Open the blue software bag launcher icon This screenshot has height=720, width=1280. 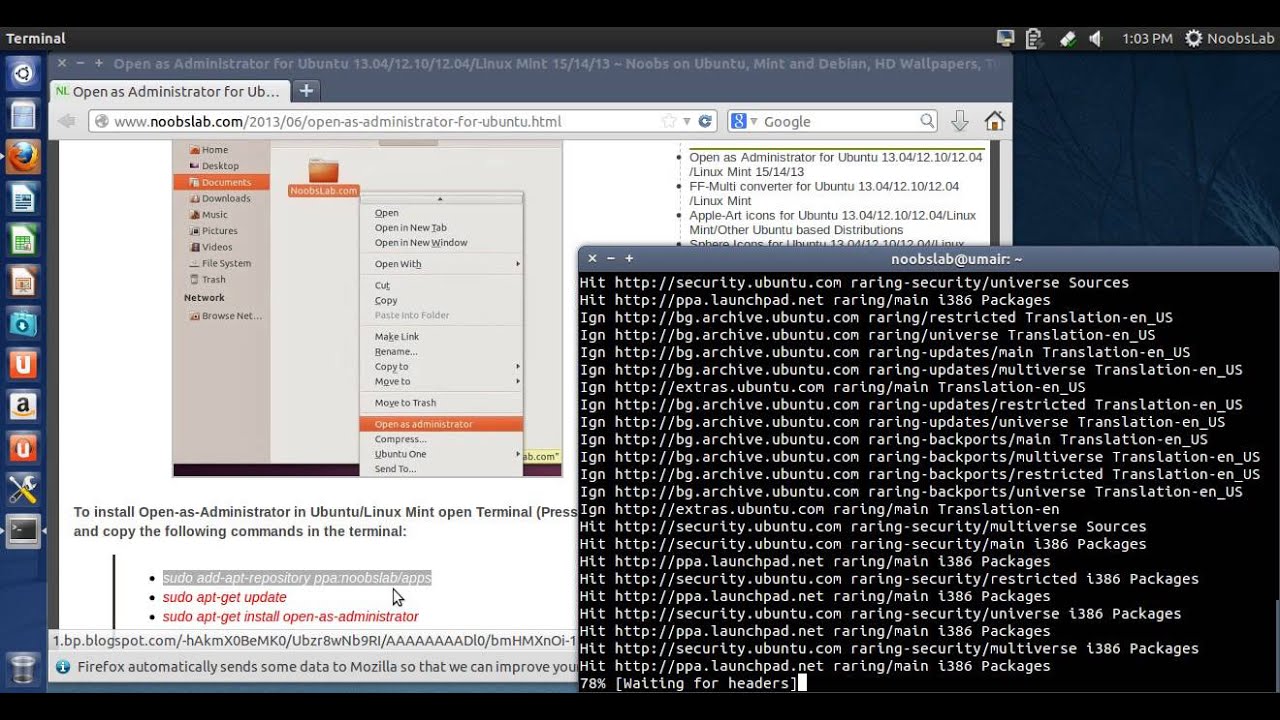point(23,323)
